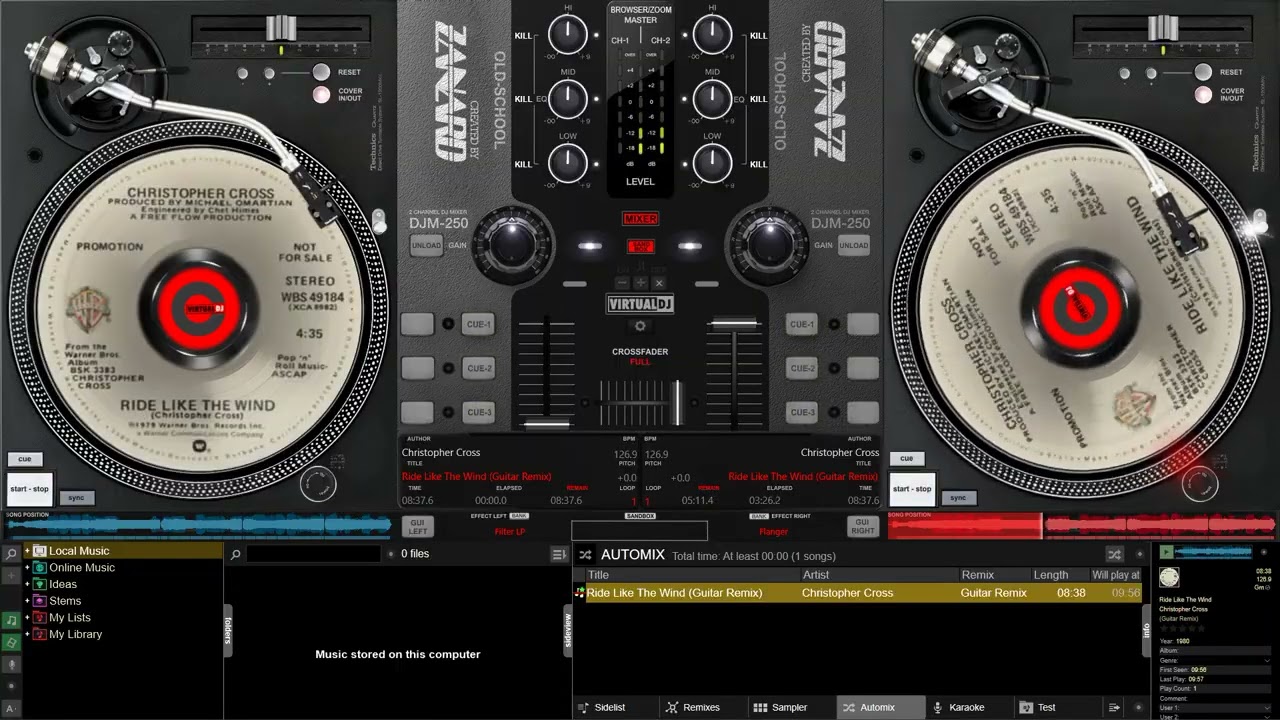Click the right turntable pitch dial

[1200, 482]
